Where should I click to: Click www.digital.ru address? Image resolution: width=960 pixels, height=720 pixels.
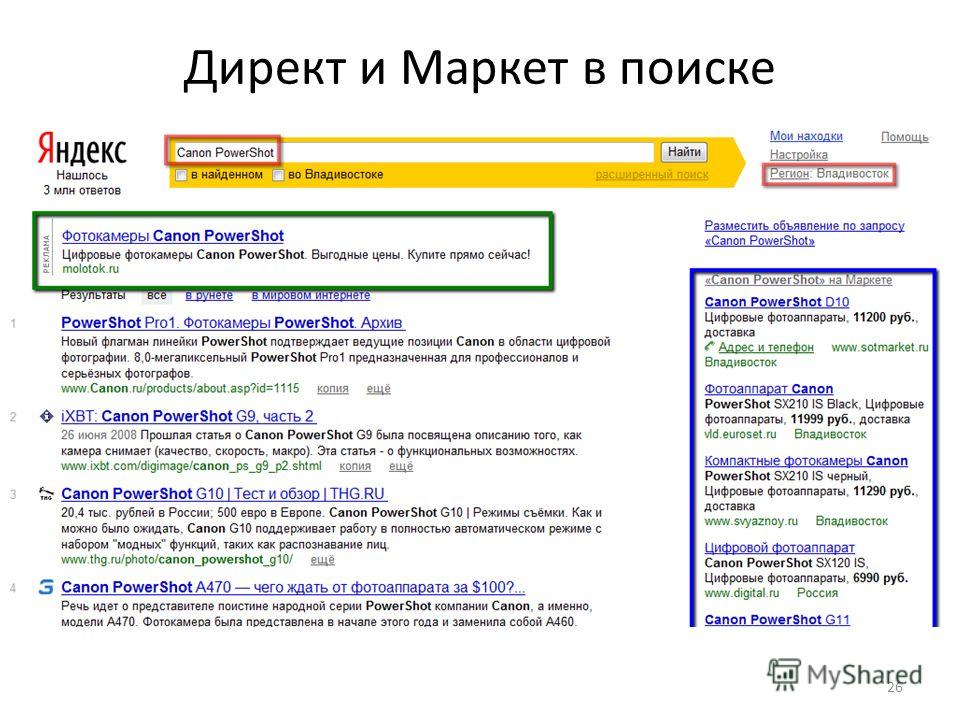(x=742, y=593)
